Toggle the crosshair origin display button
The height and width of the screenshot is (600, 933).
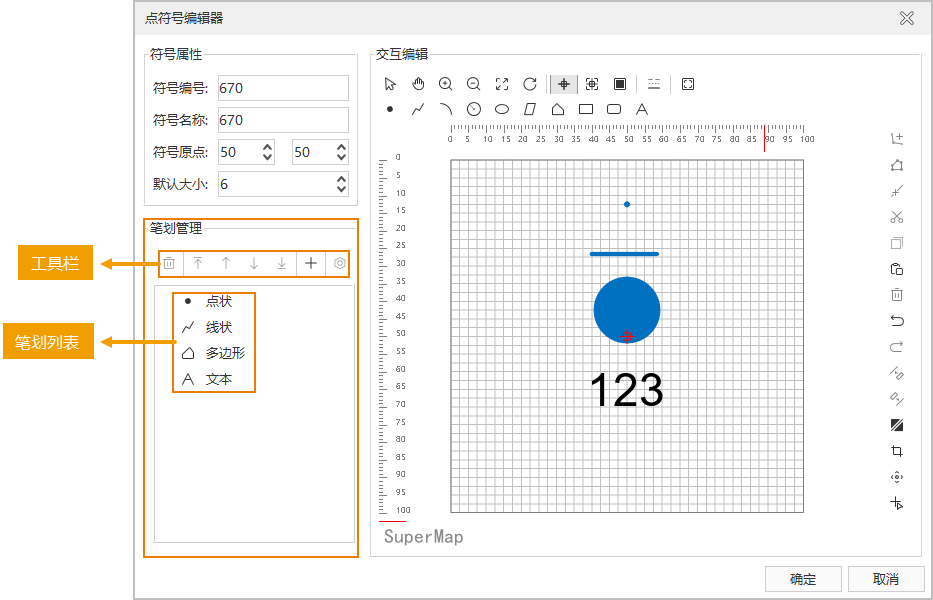click(564, 84)
